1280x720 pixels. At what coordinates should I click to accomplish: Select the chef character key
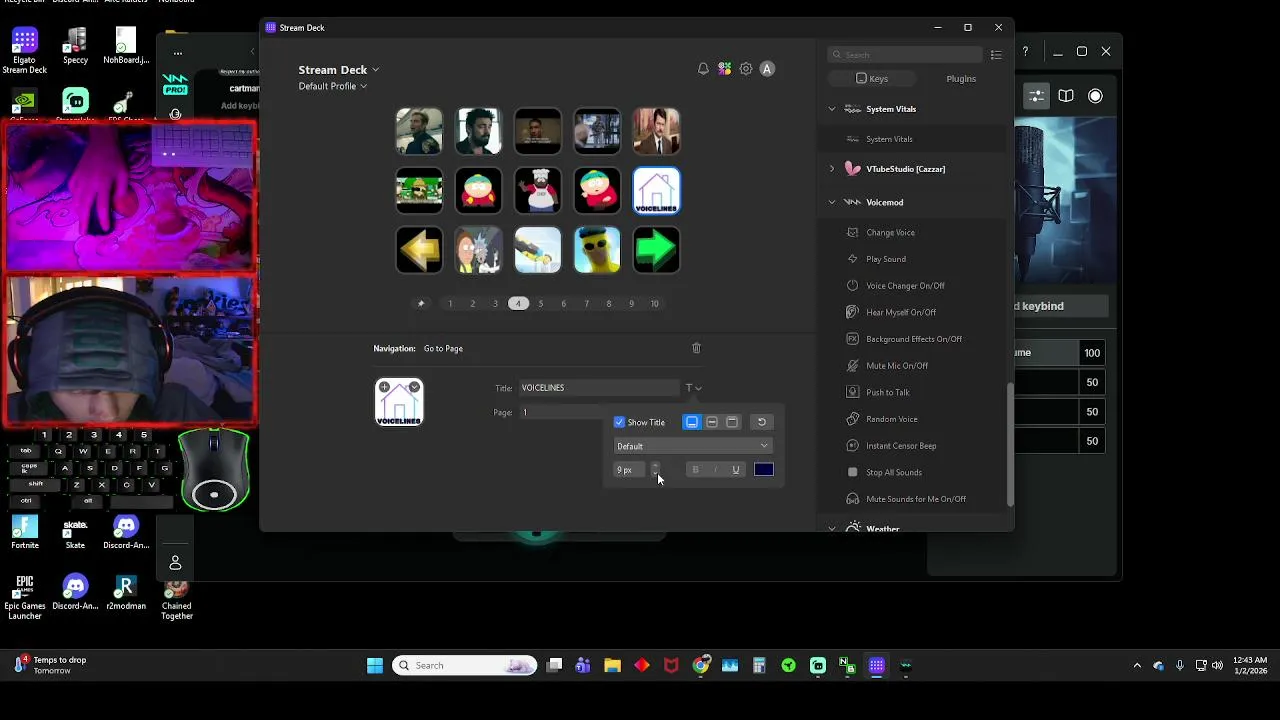pos(538,190)
